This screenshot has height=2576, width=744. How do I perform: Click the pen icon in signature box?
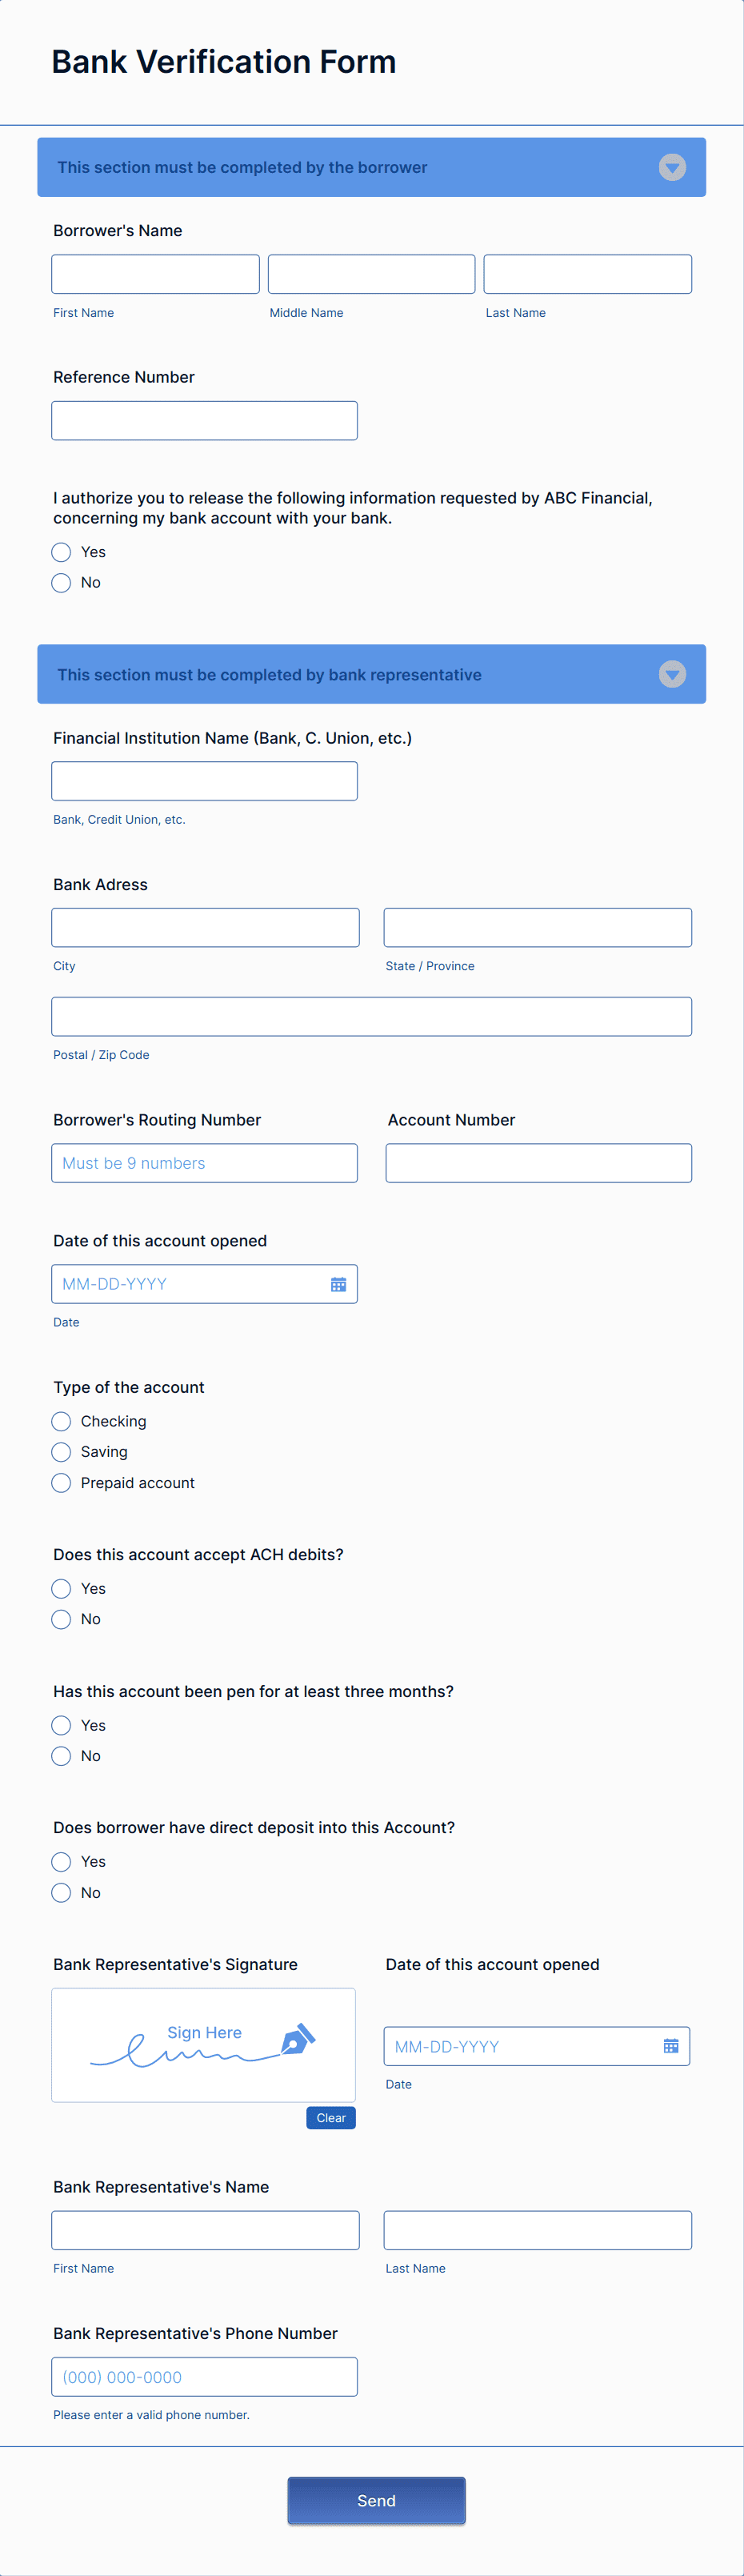coord(298,2037)
